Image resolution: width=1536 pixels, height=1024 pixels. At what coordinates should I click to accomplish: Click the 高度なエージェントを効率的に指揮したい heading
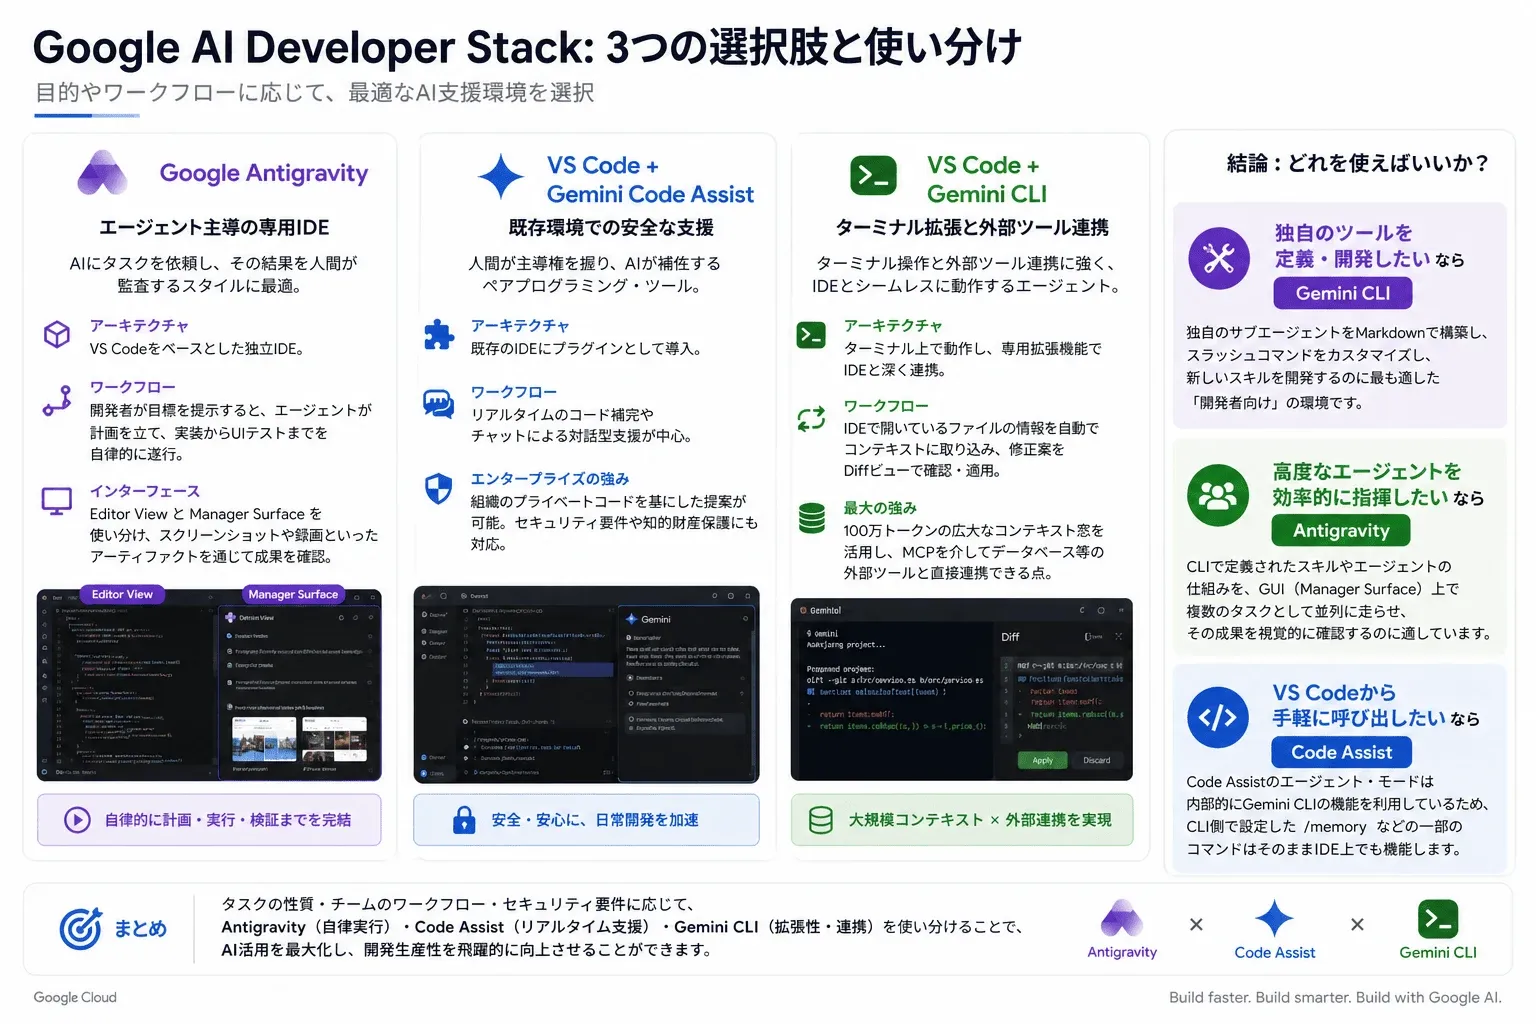click(x=1366, y=484)
